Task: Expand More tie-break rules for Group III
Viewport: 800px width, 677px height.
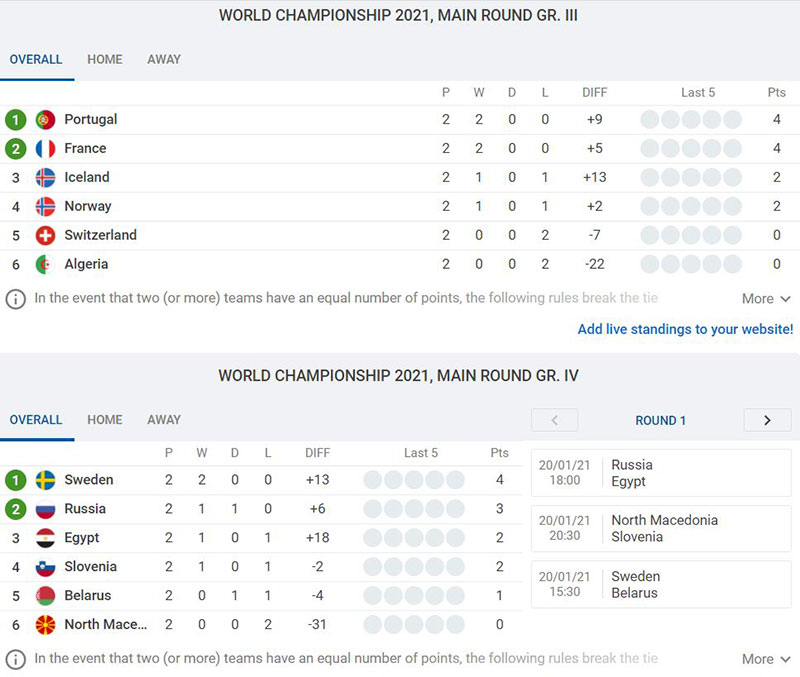Action: 766,298
